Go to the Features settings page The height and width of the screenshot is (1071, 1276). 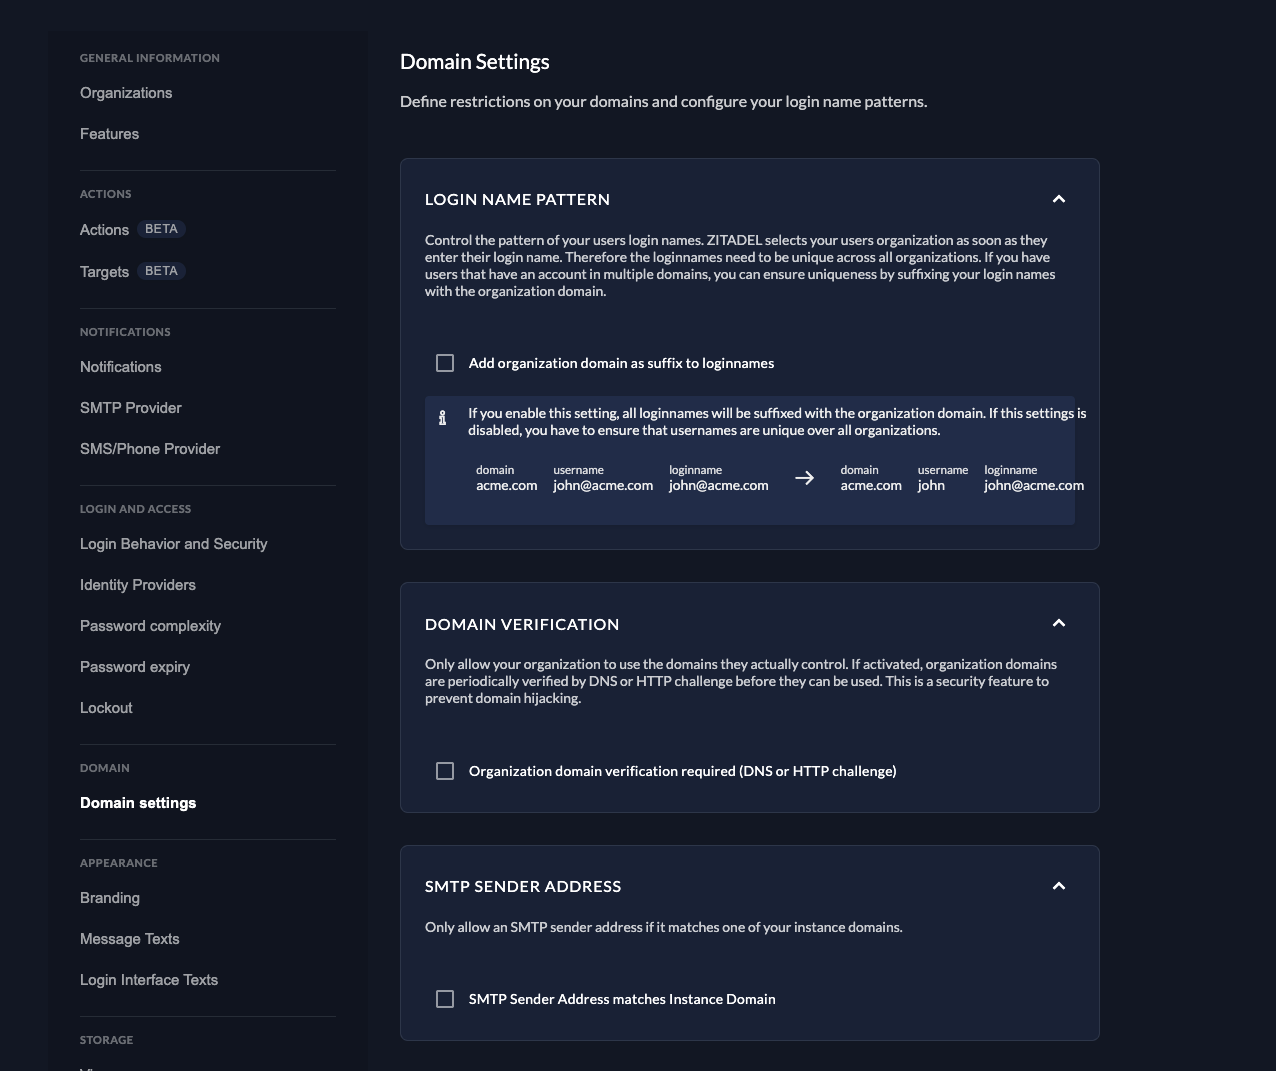click(109, 134)
